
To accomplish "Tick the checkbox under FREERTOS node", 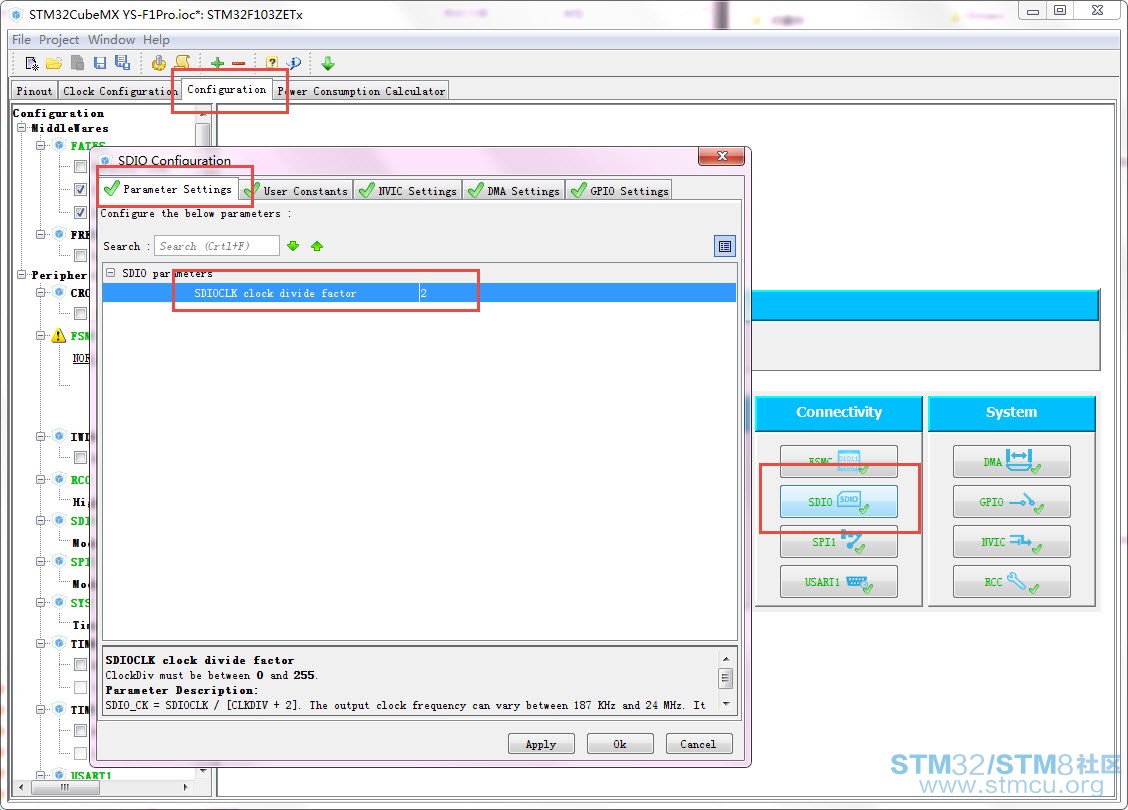I will point(81,255).
